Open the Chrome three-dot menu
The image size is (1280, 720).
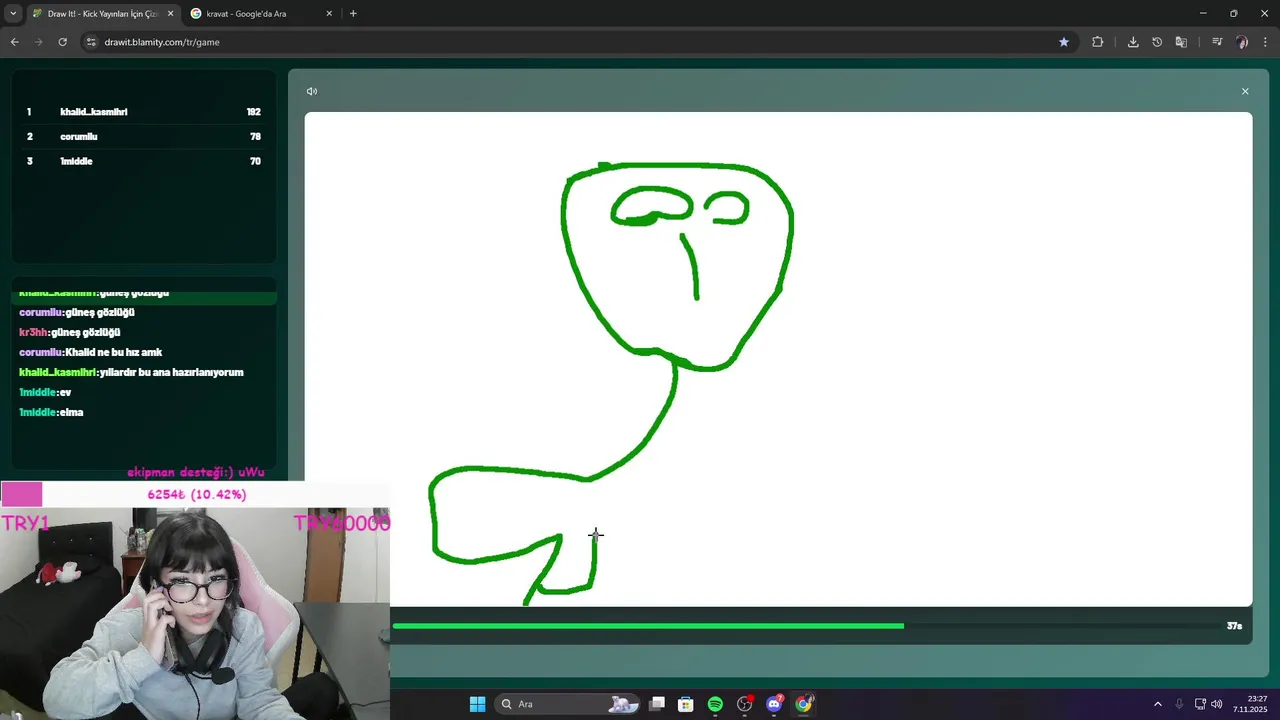pos(1265,42)
